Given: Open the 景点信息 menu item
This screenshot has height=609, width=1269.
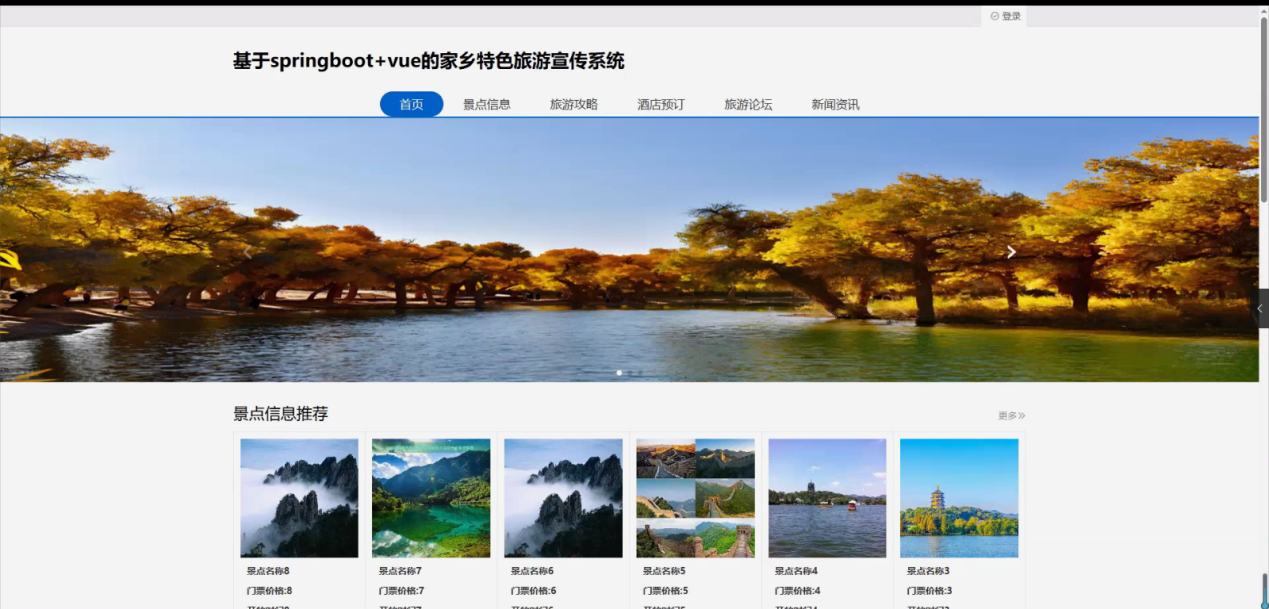Looking at the screenshot, I should pos(487,104).
